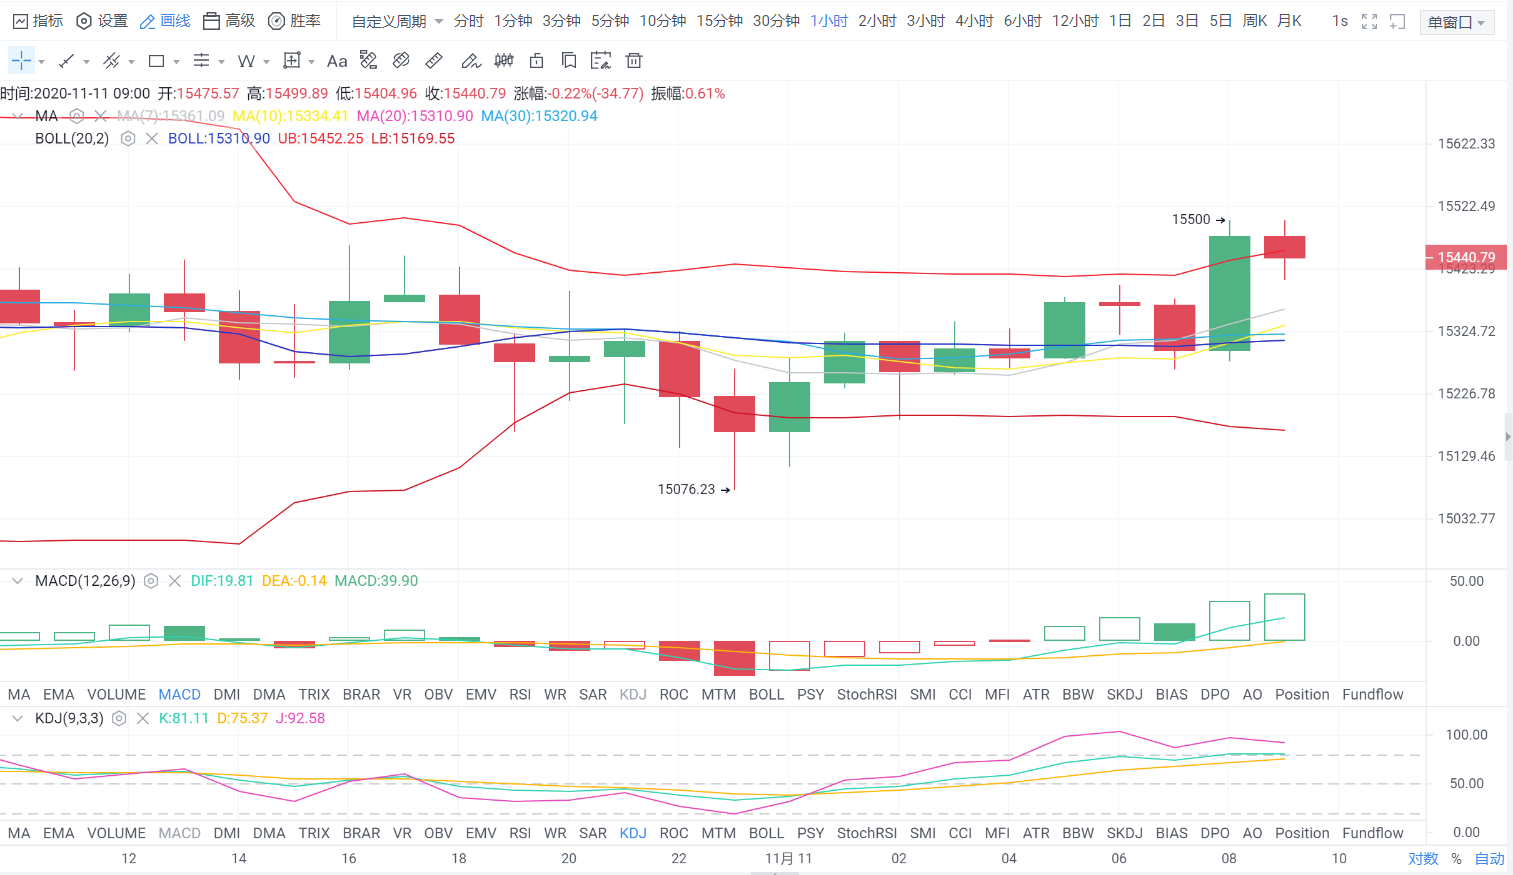Open MACD(12,26,9) settings gear
This screenshot has width=1513, height=875.
pos(151,581)
